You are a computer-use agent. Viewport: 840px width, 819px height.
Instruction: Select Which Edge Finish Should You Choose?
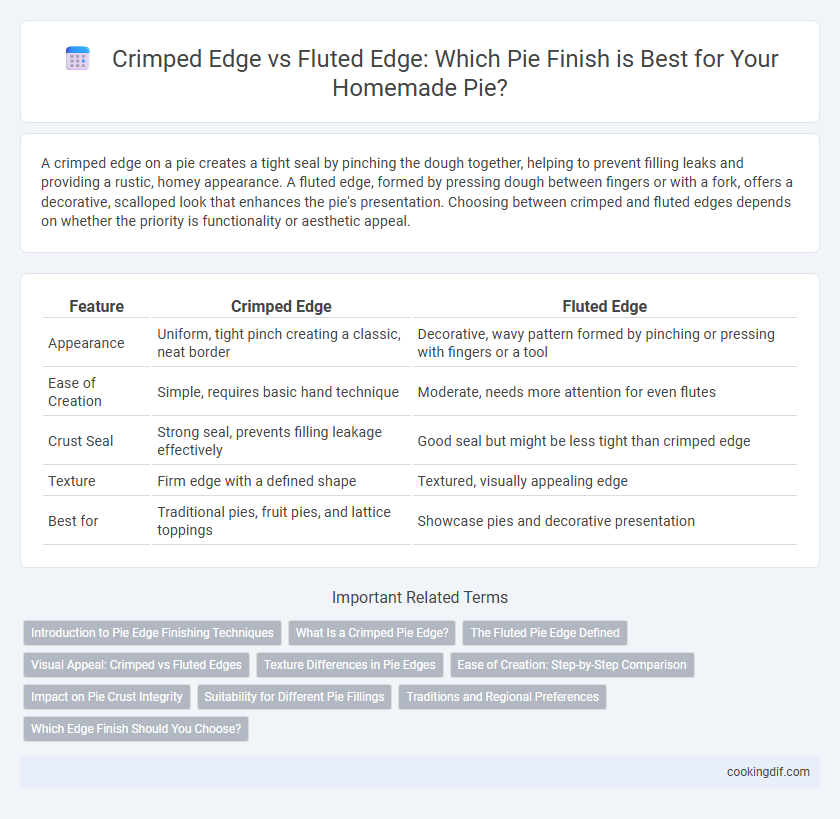[136, 729]
